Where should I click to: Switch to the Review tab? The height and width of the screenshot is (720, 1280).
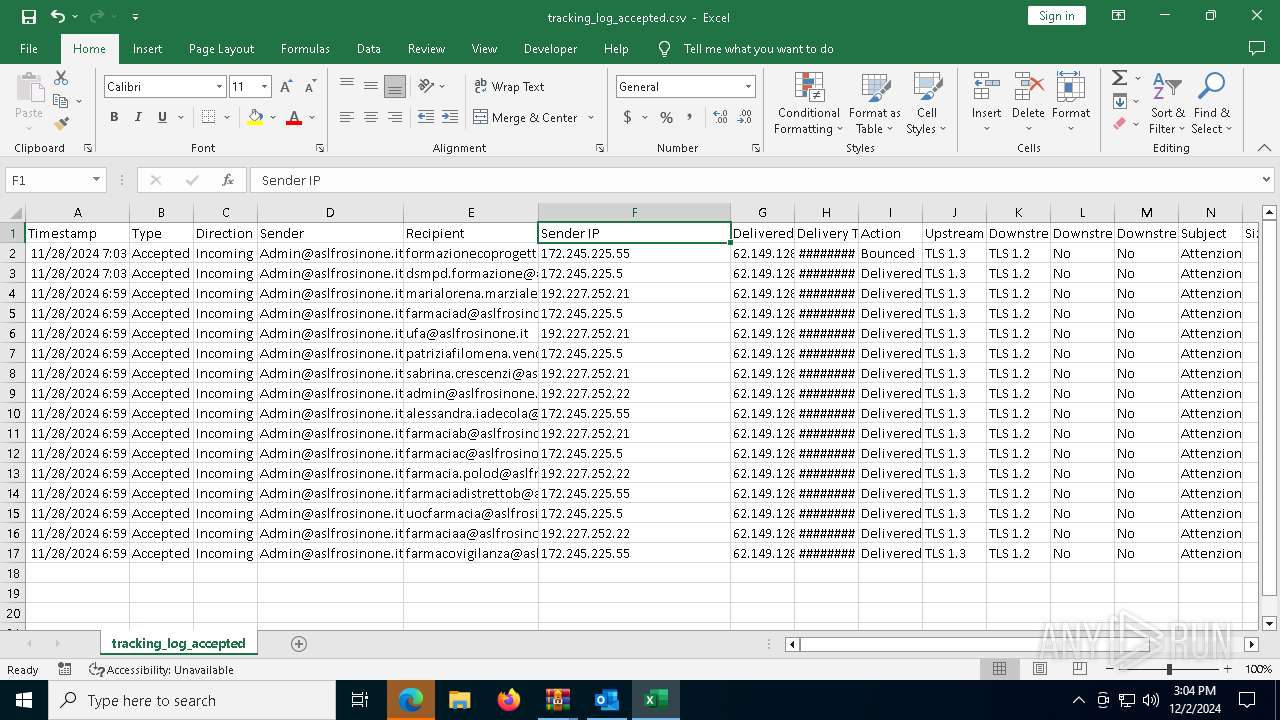click(426, 48)
